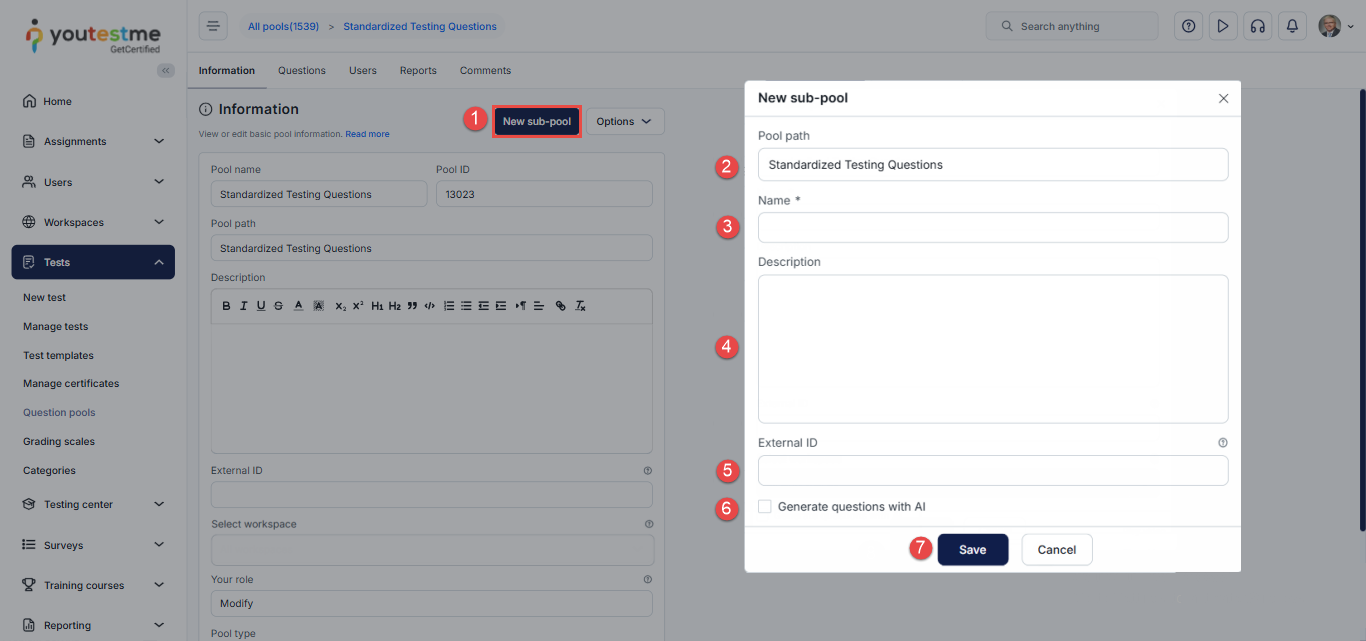Open the Options dropdown
Viewport: 1366px width, 641px height.
click(x=624, y=122)
